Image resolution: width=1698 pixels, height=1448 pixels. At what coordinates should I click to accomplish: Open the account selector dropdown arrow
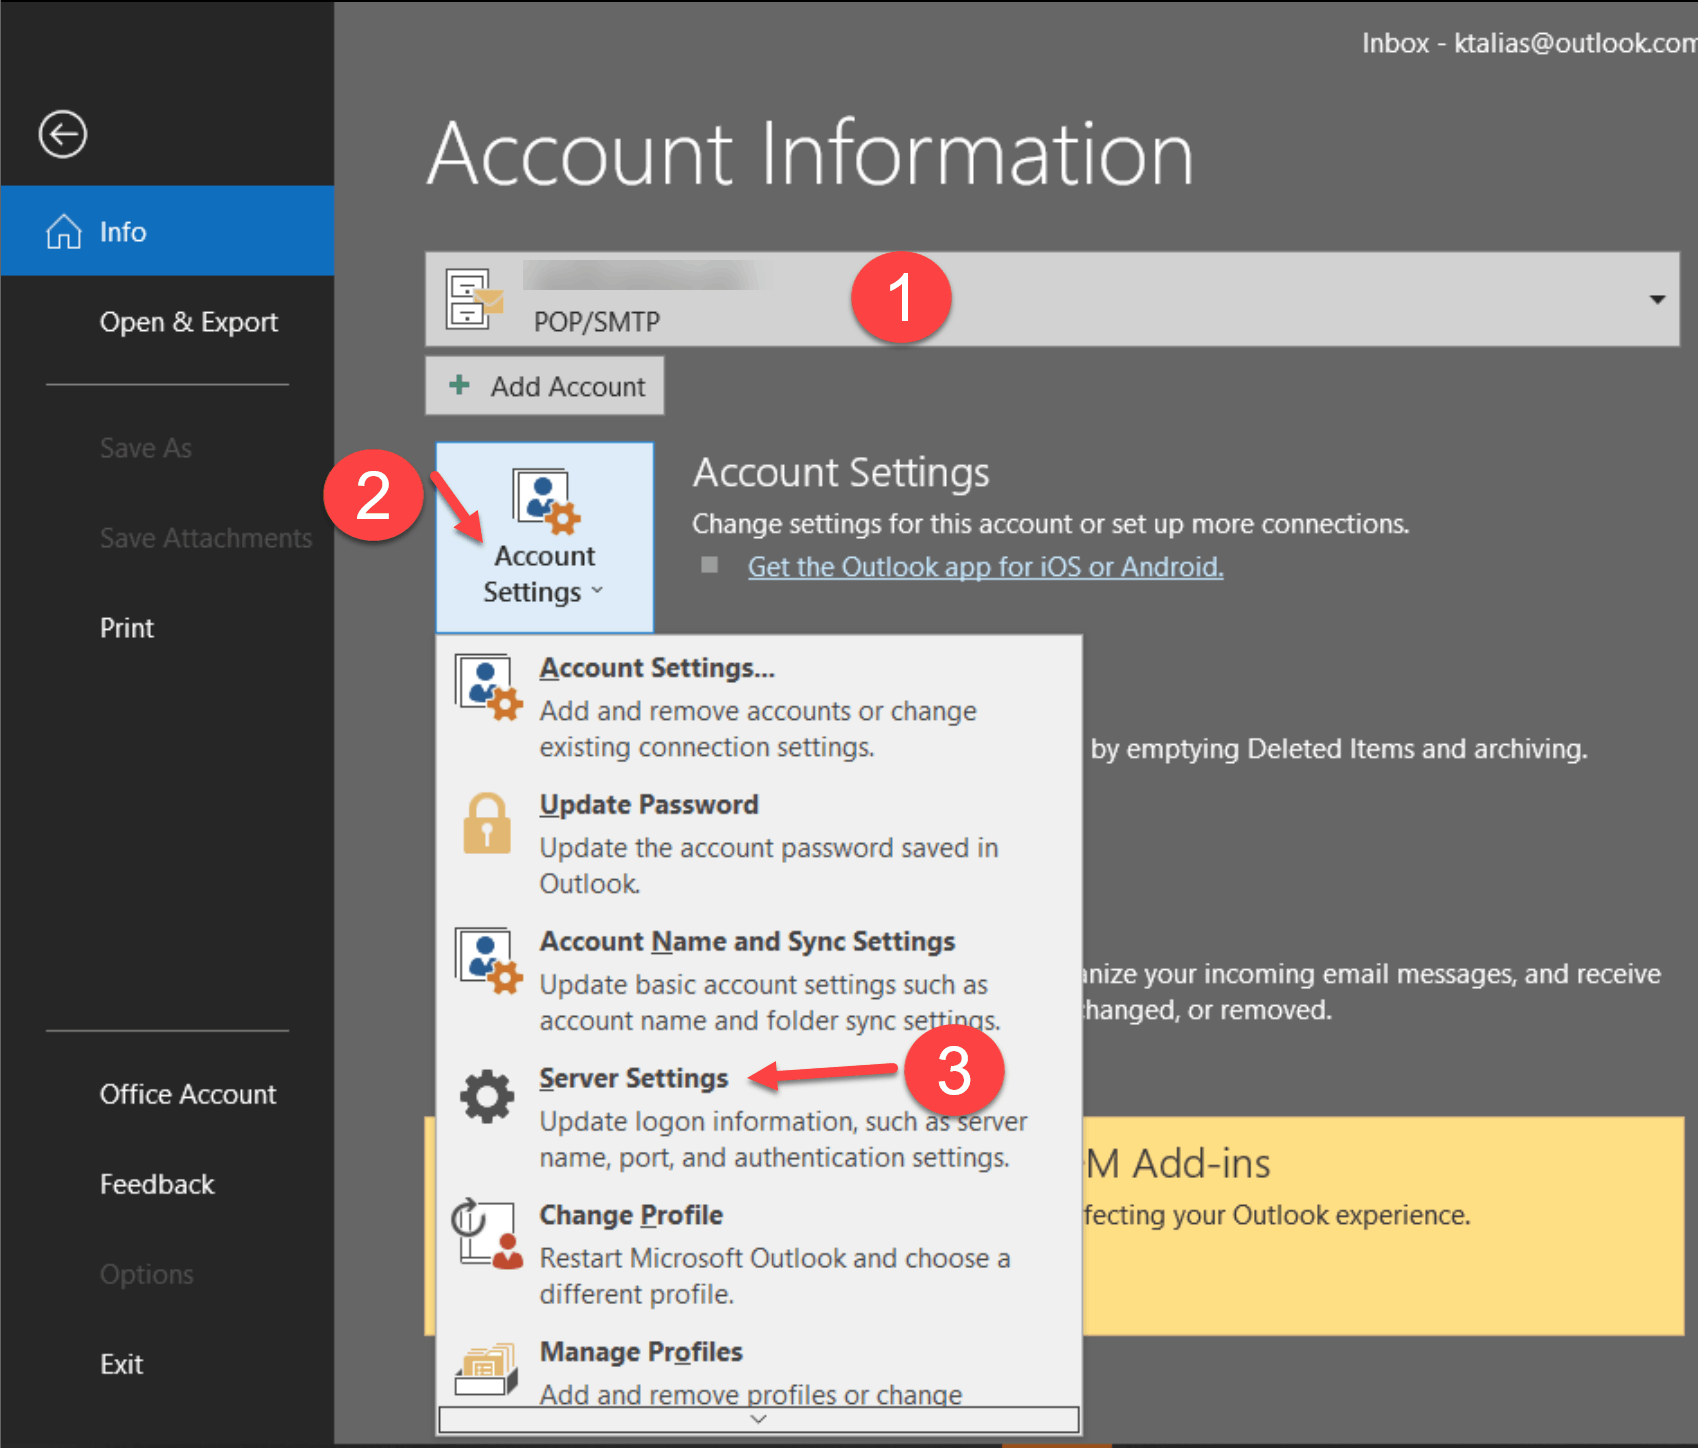click(1657, 299)
